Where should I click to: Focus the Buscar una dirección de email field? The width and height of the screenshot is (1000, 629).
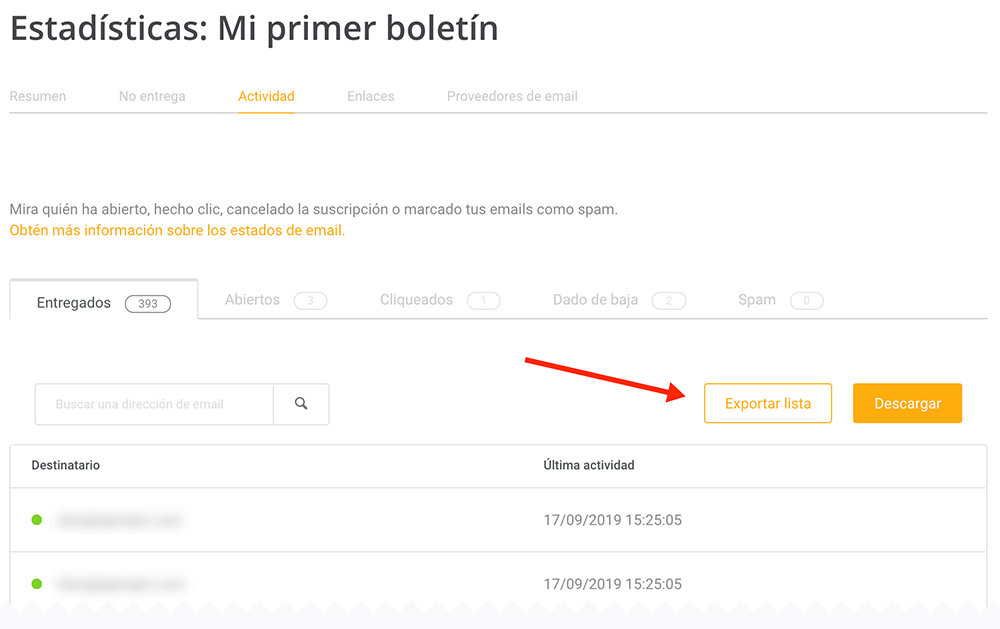[x=154, y=404]
